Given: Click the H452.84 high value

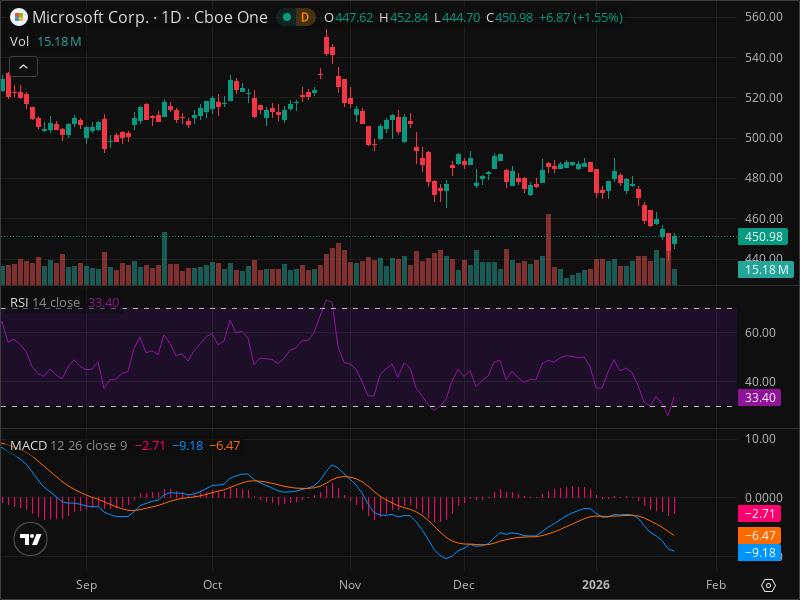Looking at the screenshot, I should [404, 18].
